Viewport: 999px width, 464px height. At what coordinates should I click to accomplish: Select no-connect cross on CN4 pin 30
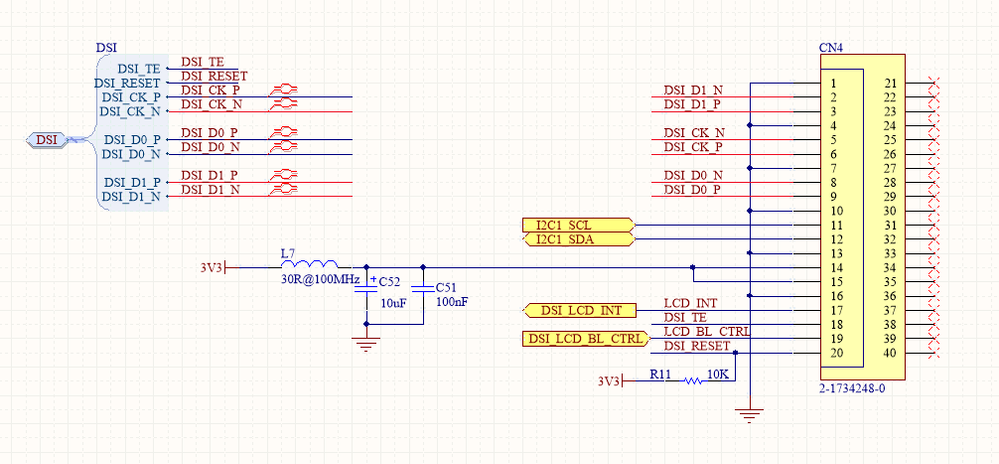[934, 211]
